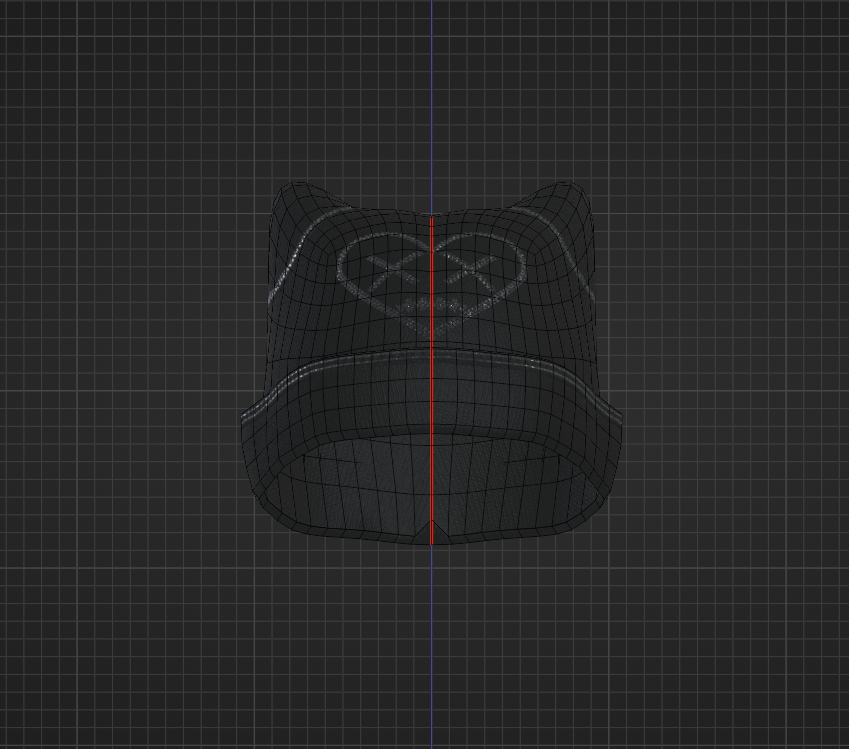The width and height of the screenshot is (849, 749).
Task: Click the heart emblem on the beanie
Action: coord(432,282)
